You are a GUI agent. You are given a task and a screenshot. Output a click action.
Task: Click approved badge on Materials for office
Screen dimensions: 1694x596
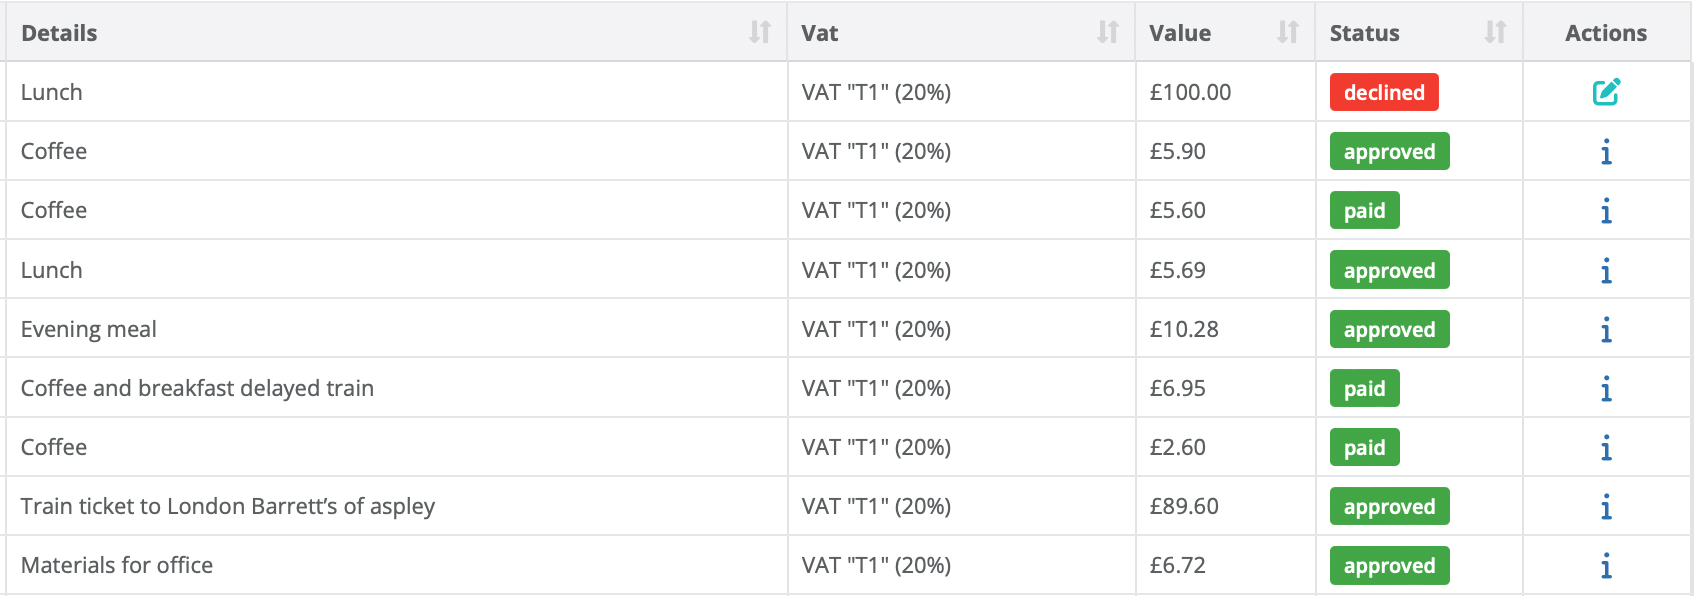click(x=1389, y=566)
